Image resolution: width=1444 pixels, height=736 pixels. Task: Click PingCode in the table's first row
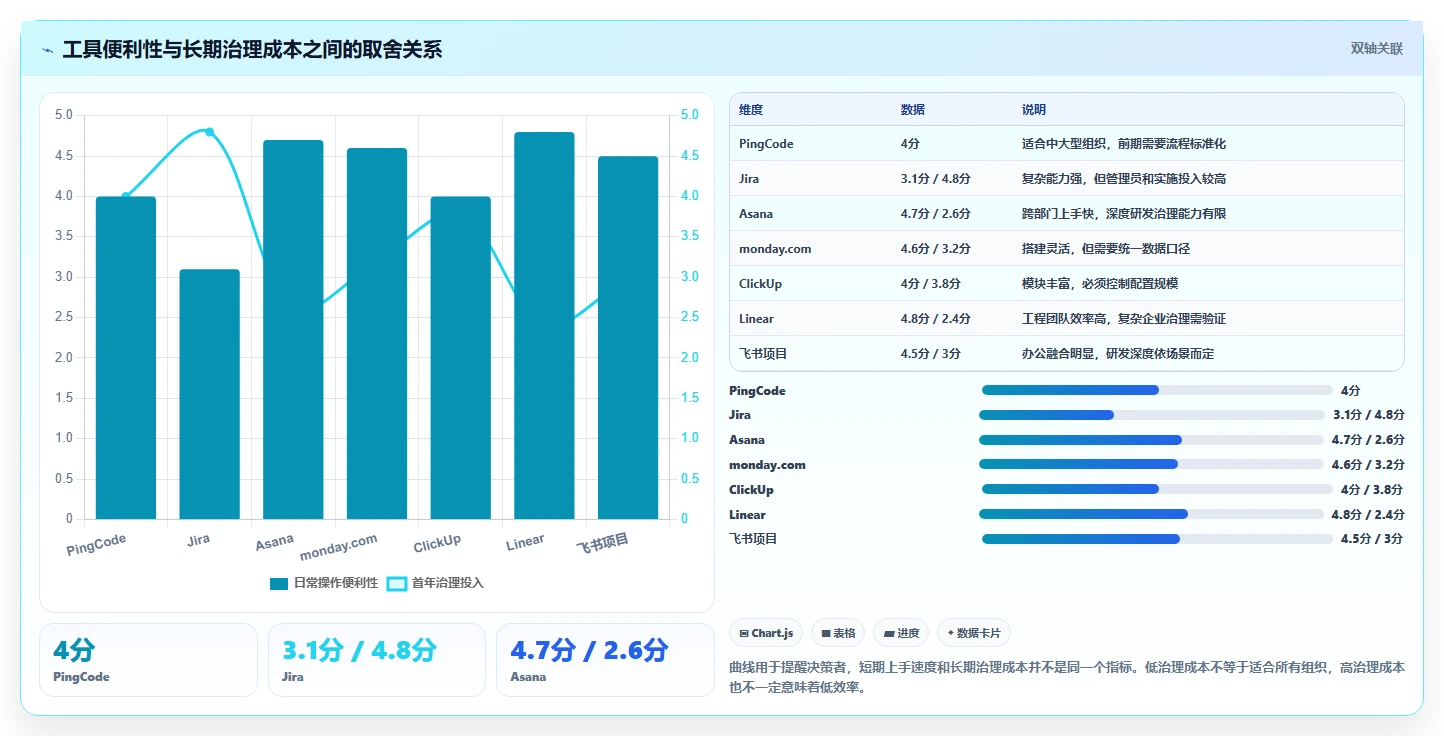click(766, 144)
